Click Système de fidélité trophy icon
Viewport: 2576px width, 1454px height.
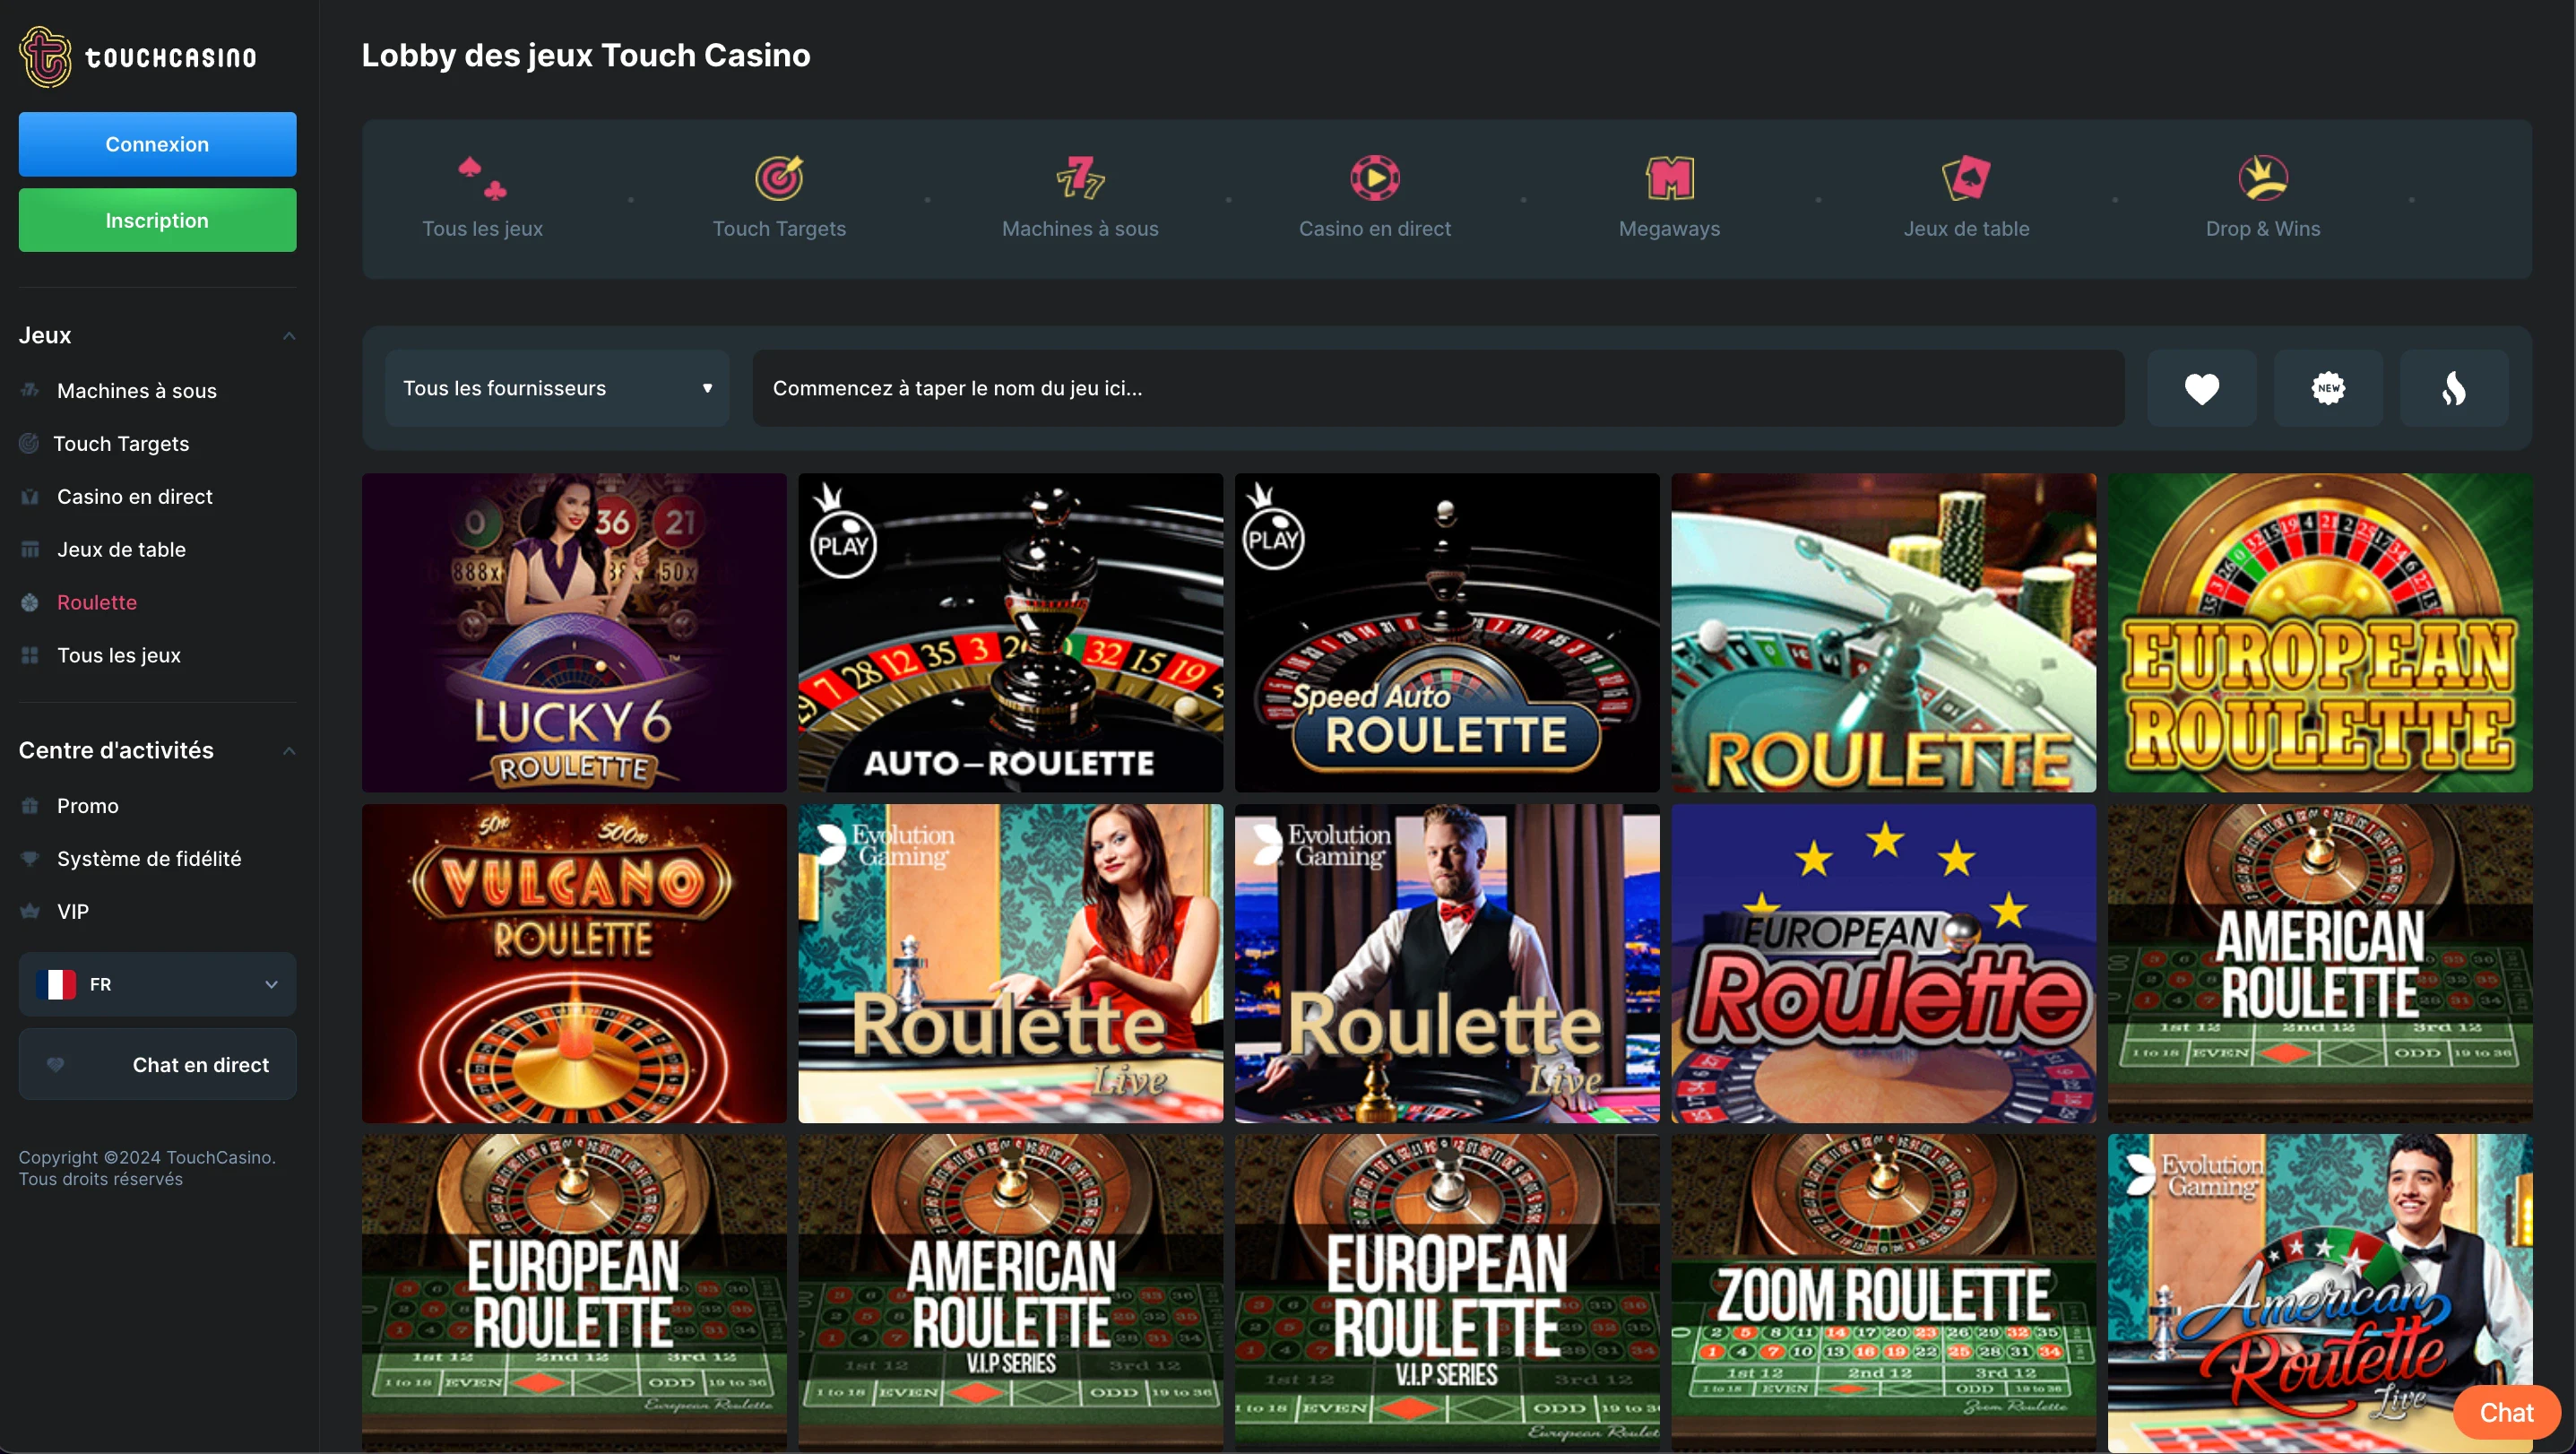[x=30, y=858]
